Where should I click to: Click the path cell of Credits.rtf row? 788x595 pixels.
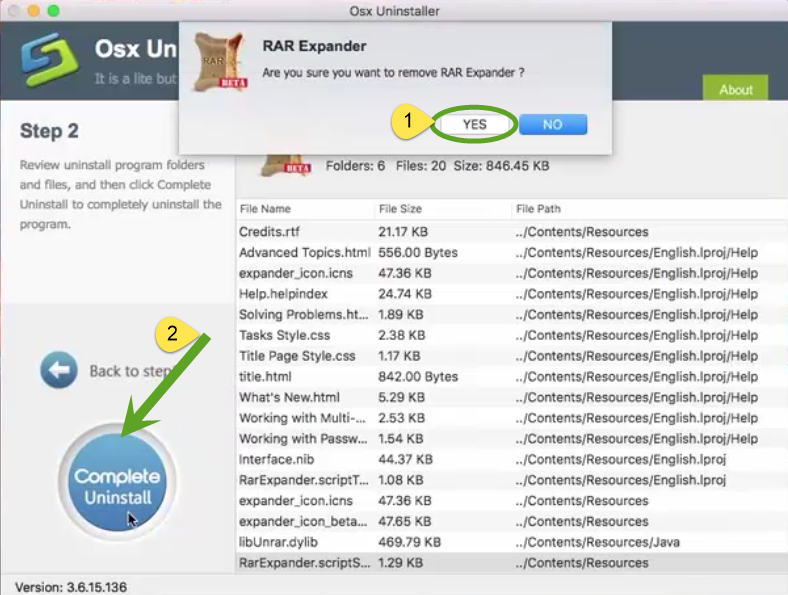(x=582, y=232)
